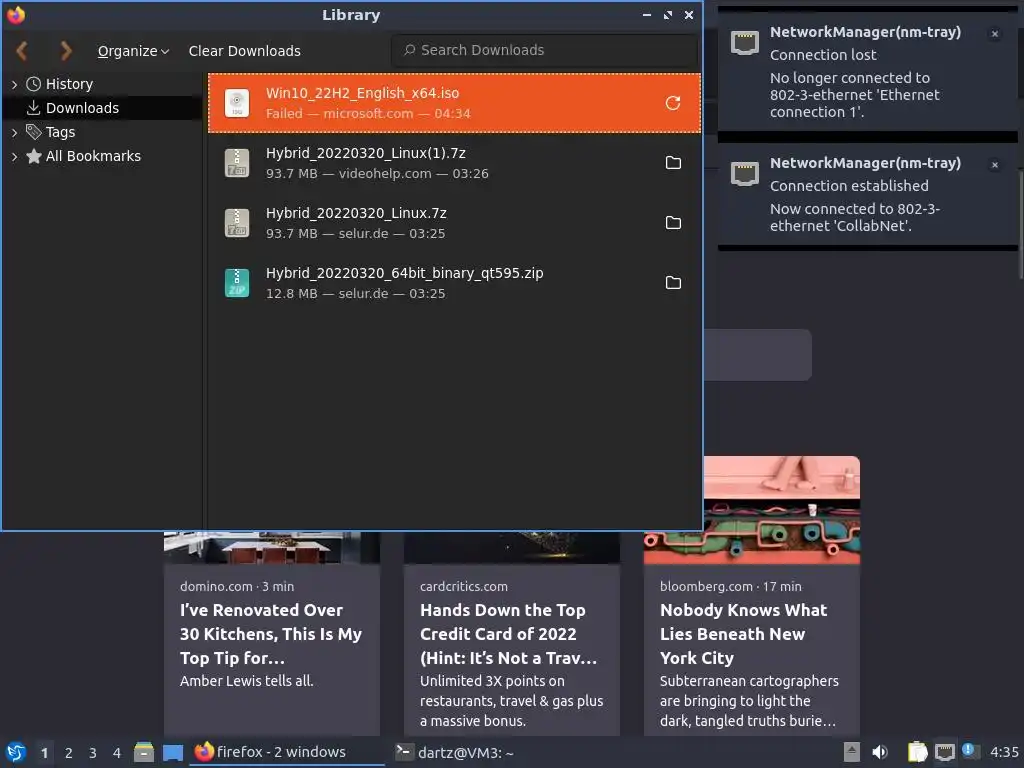This screenshot has height=768, width=1024.
Task: Select All Bookmarks in the sidebar
Action: [93, 157]
